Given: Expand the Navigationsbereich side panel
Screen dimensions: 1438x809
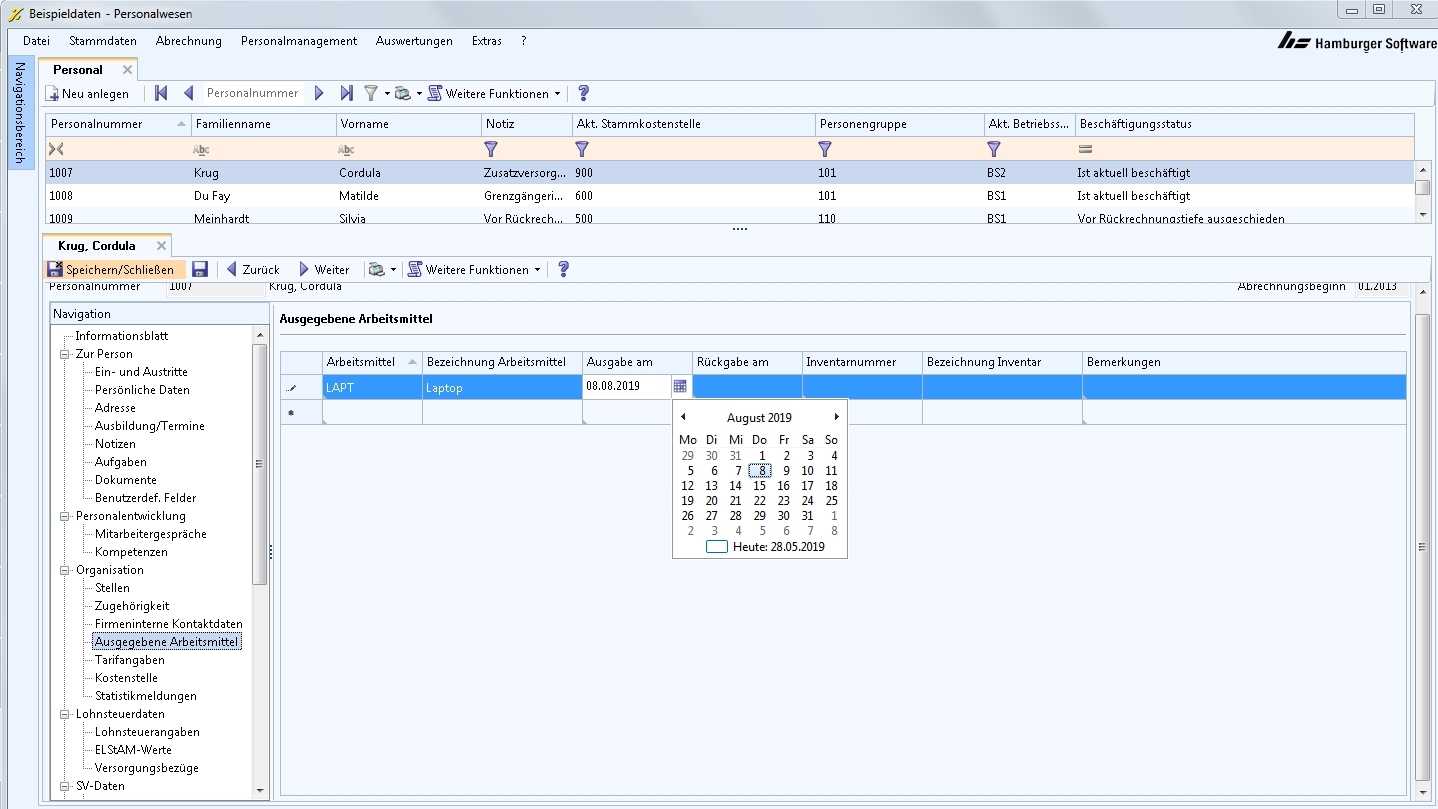Looking at the screenshot, I should tap(20, 113).
